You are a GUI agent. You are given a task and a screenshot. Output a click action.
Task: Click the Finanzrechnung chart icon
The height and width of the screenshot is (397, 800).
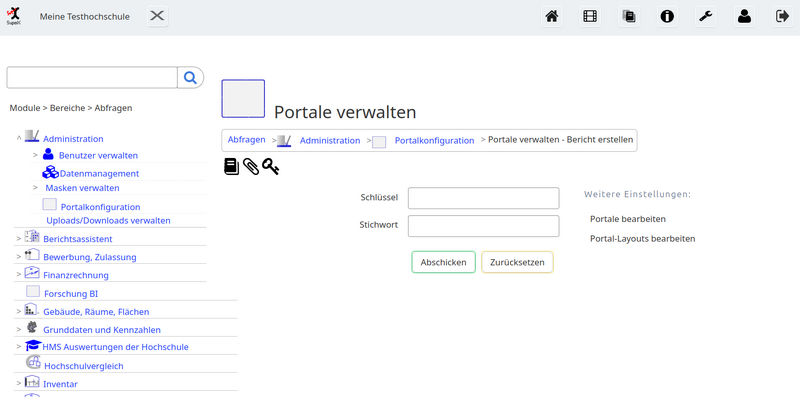tap(32, 272)
